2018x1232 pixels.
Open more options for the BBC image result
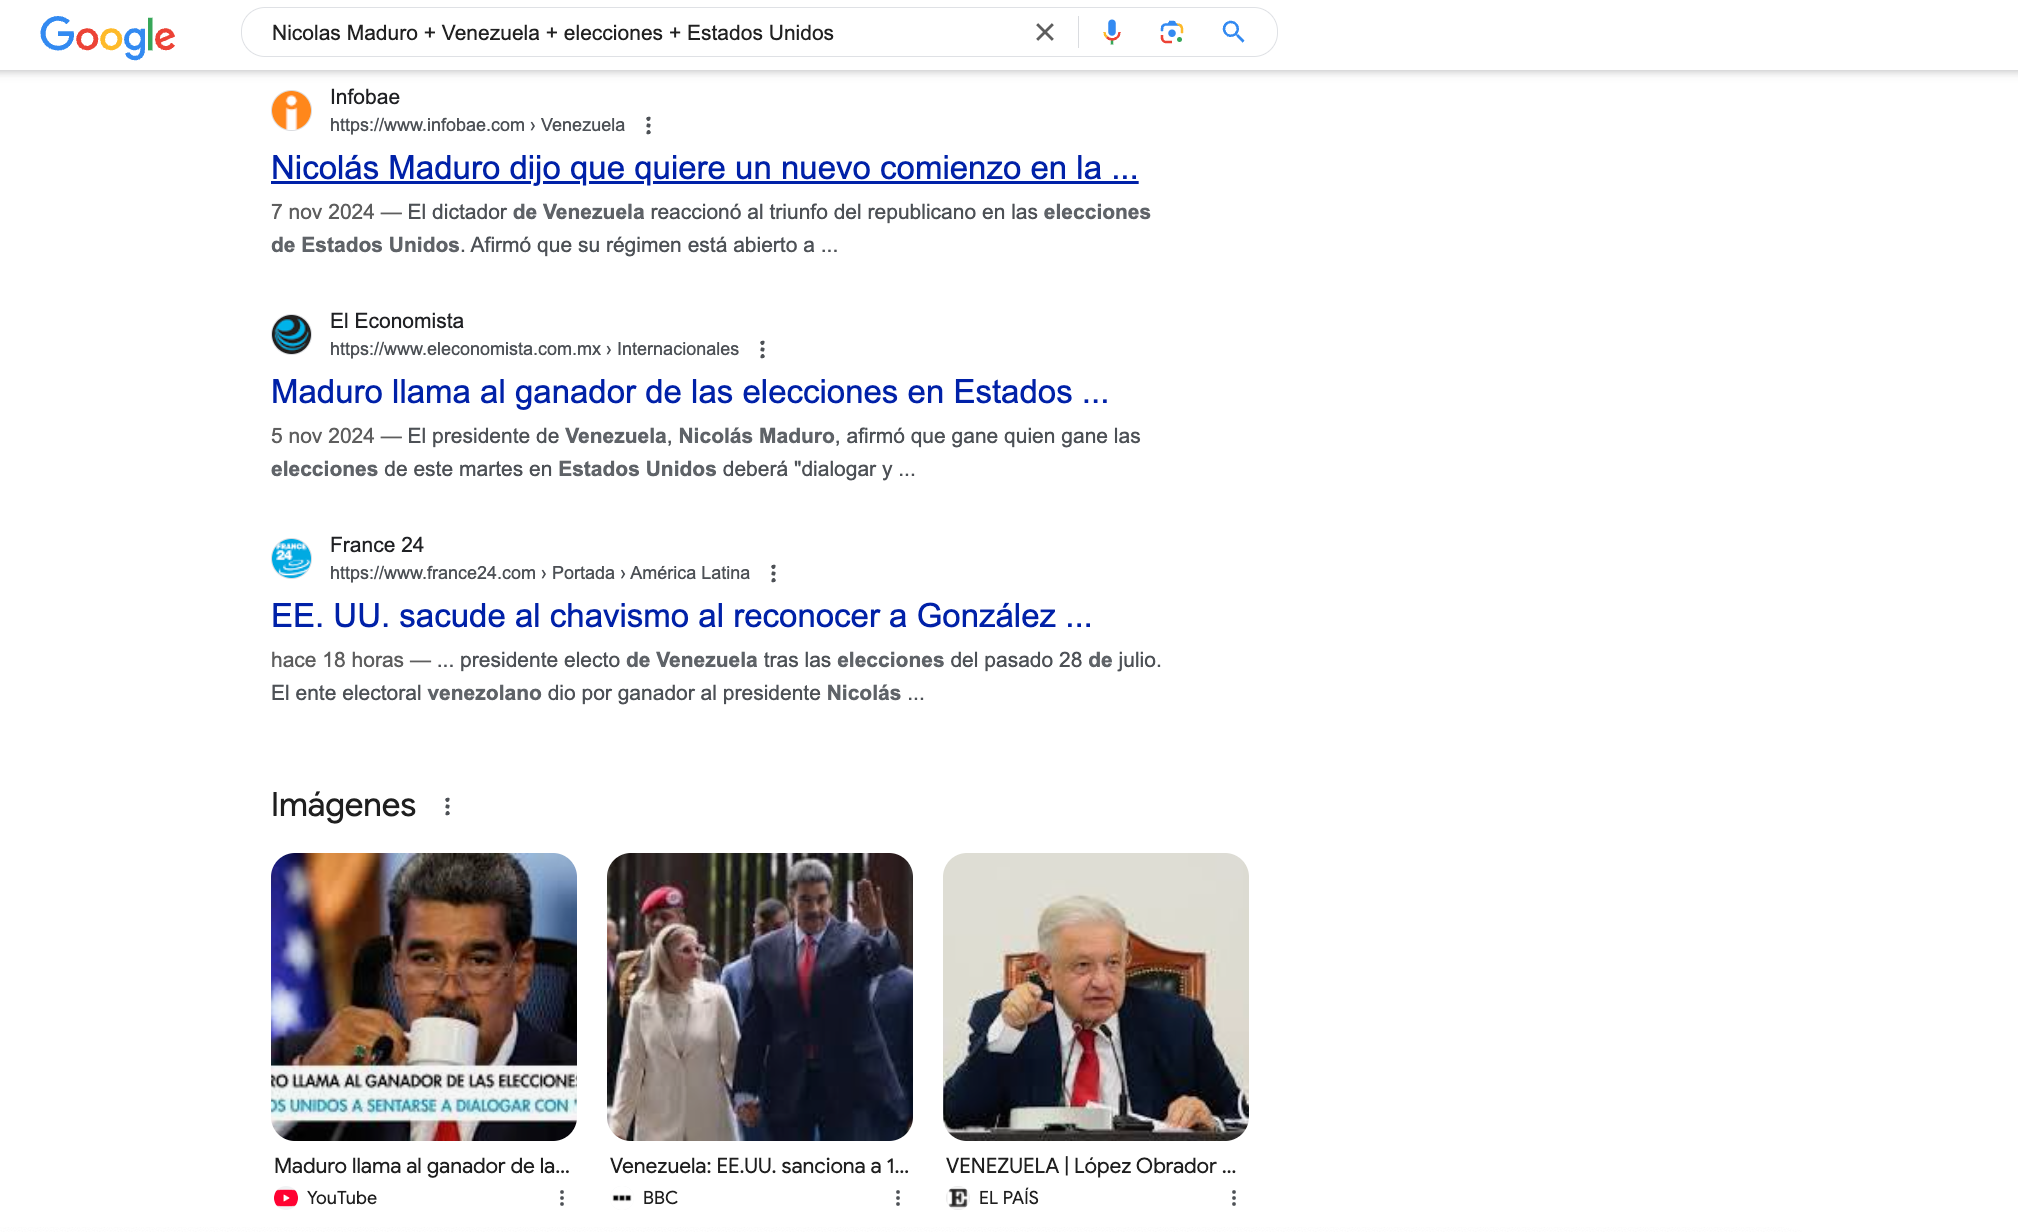[898, 1198]
